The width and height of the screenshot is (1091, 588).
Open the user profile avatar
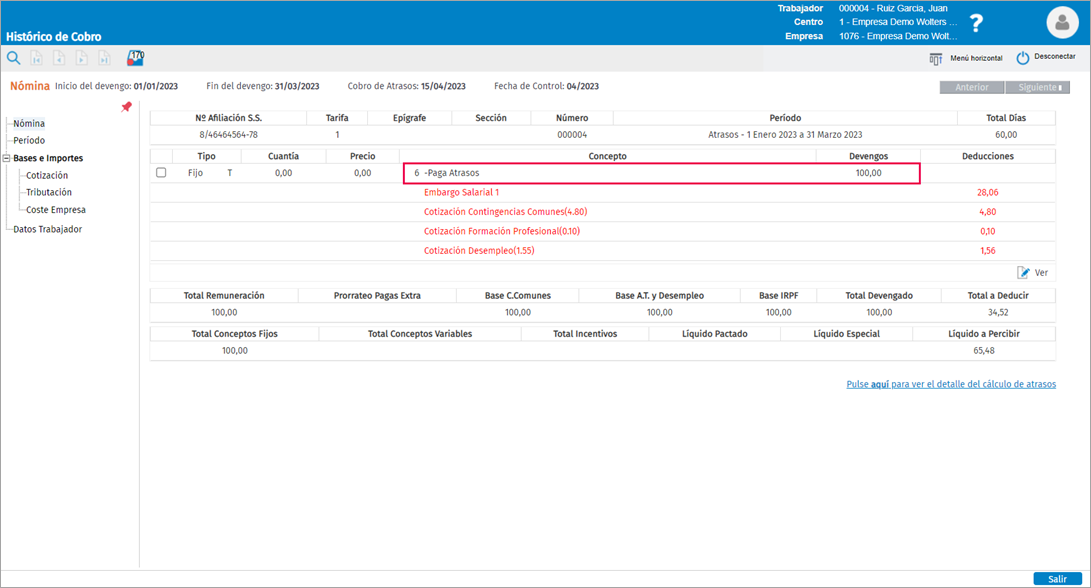pos(1062,22)
